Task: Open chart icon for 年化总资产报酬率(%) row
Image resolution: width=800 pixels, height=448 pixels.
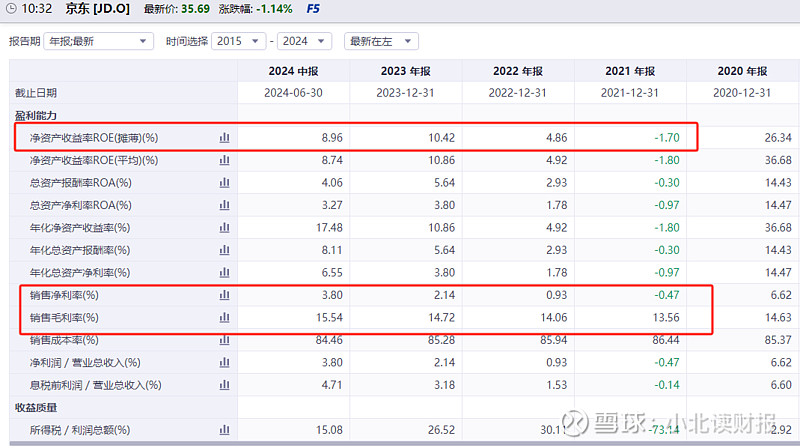Action: point(224,250)
